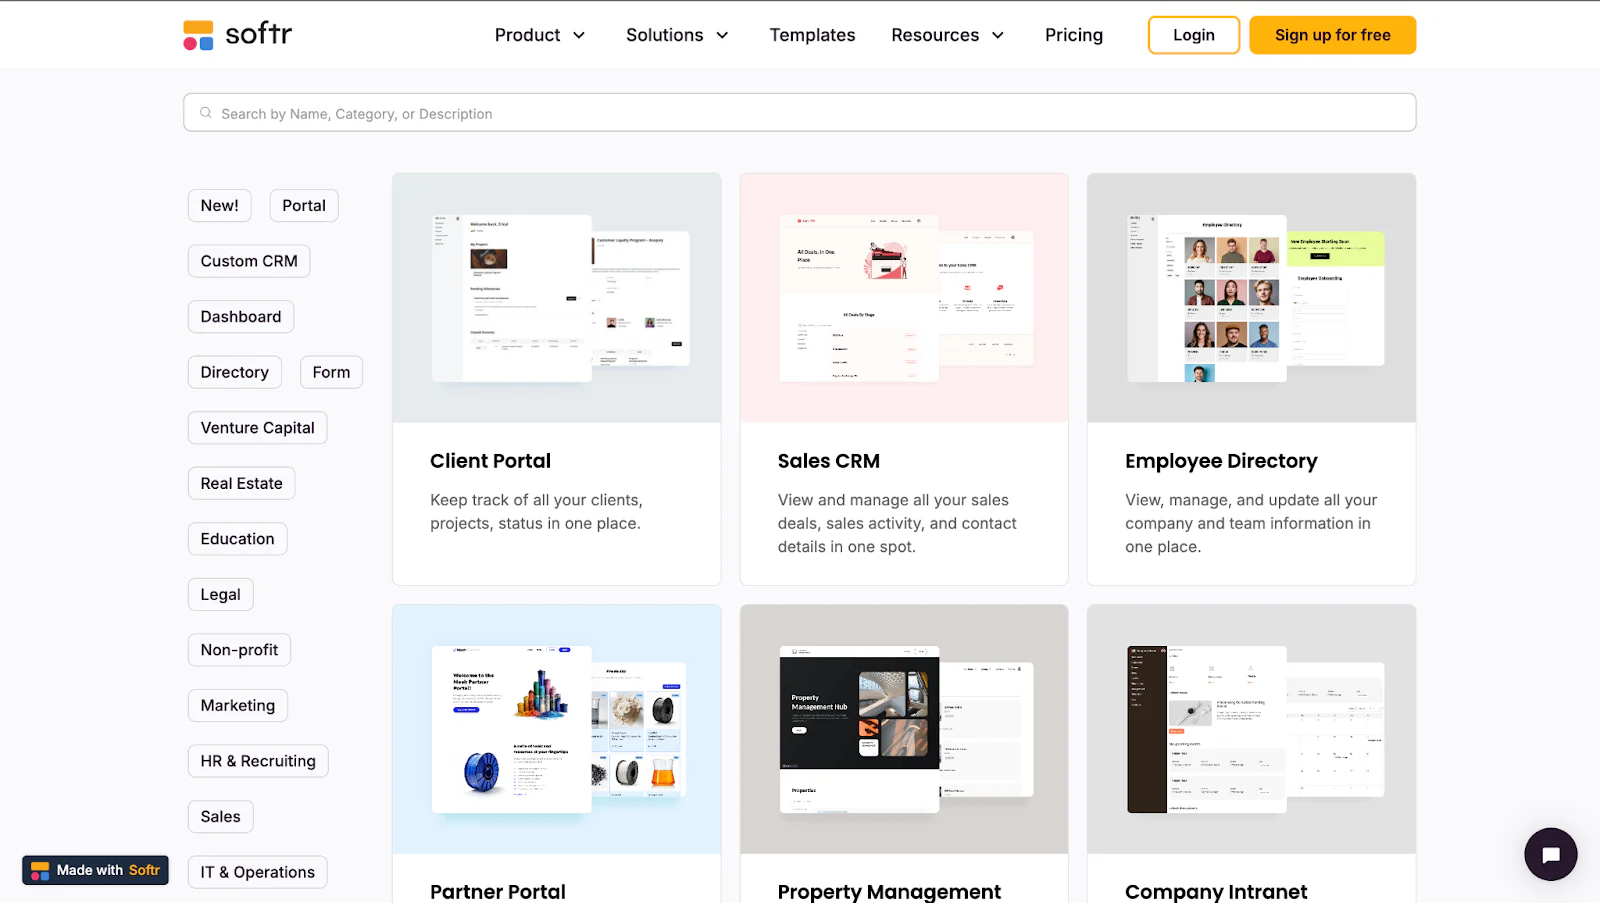Filter by Venture Capital category
The height and width of the screenshot is (903, 1600).
257,427
